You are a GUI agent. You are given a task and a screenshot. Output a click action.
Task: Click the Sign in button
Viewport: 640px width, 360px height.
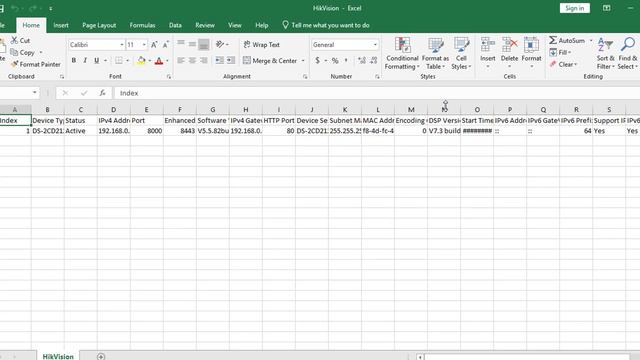click(x=575, y=8)
